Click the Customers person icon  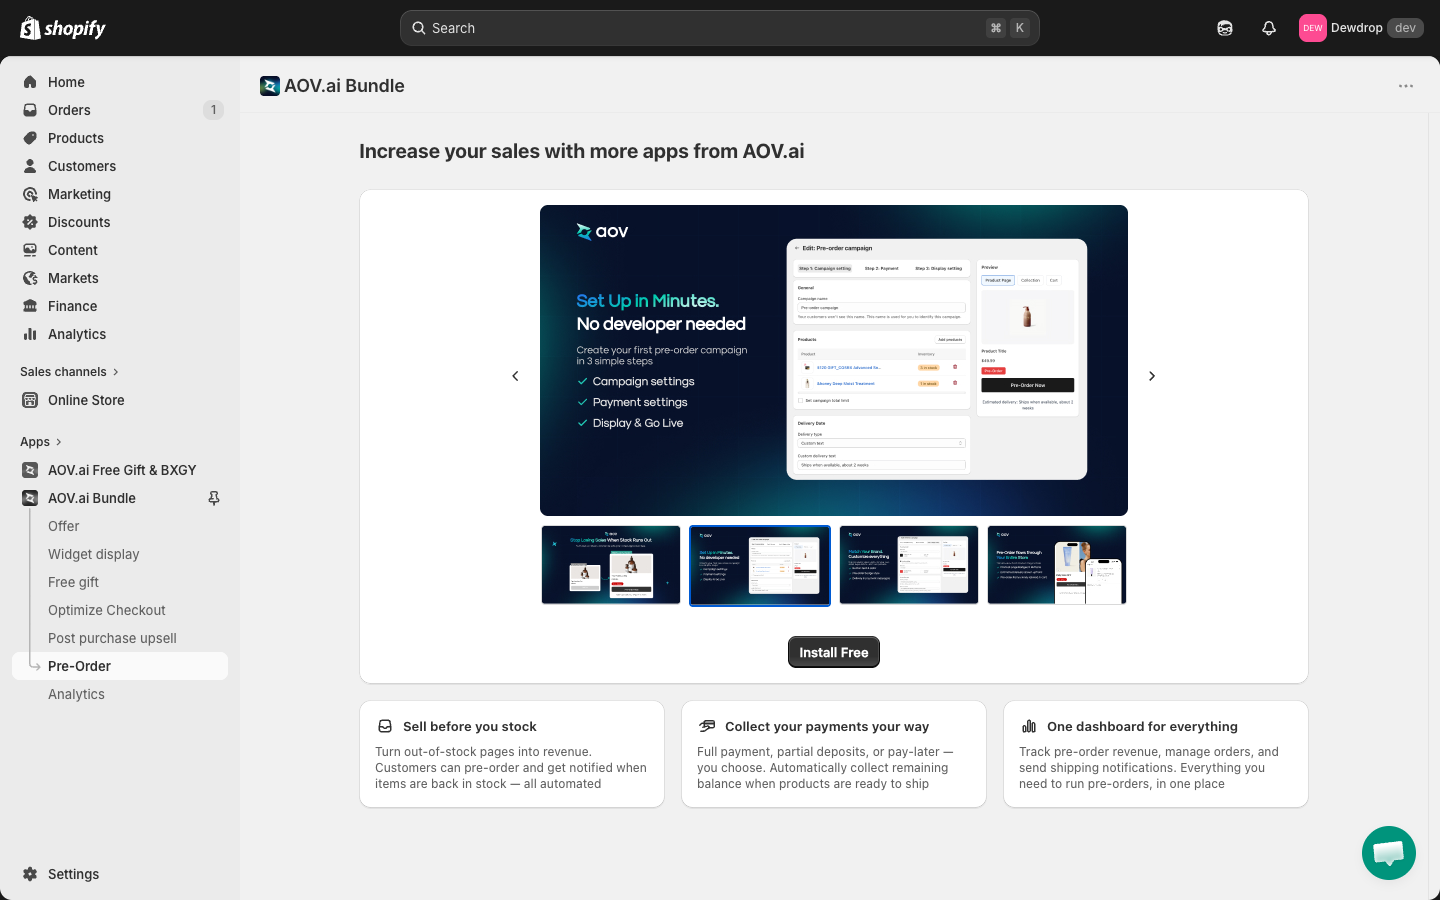click(30, 166)
